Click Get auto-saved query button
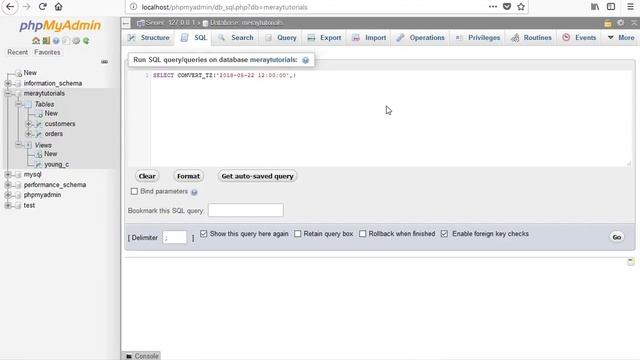640x360 pixels. [x=257, y=176]
